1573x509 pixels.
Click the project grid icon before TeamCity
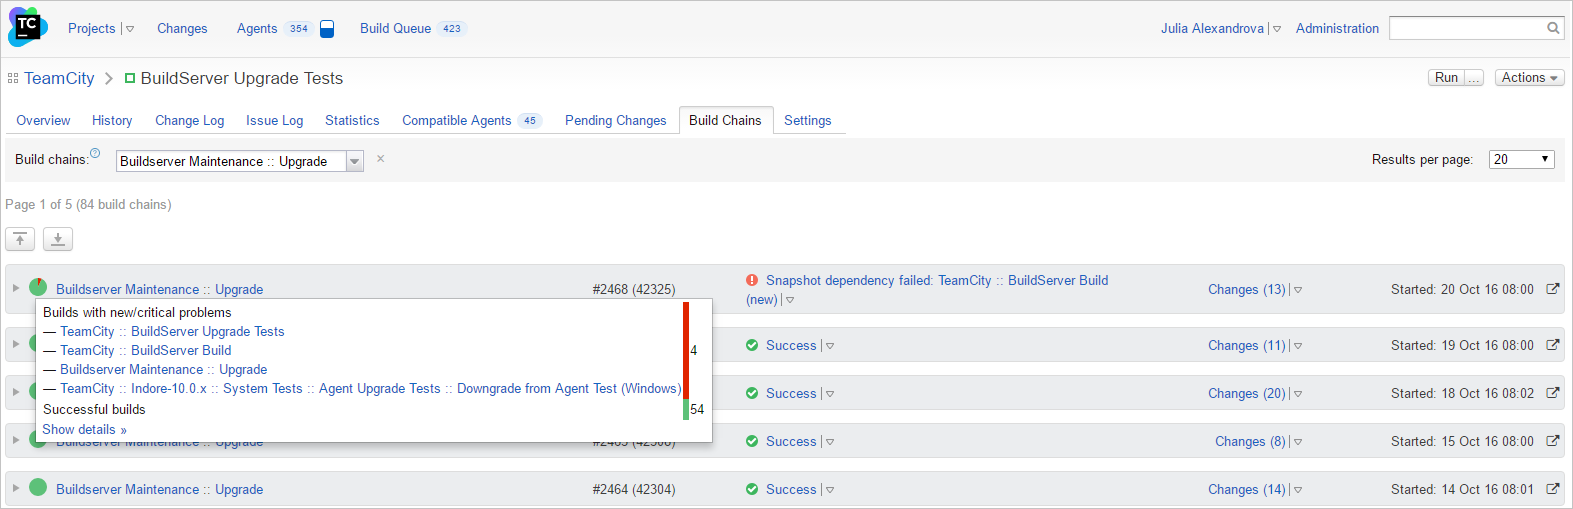[13, 78]
